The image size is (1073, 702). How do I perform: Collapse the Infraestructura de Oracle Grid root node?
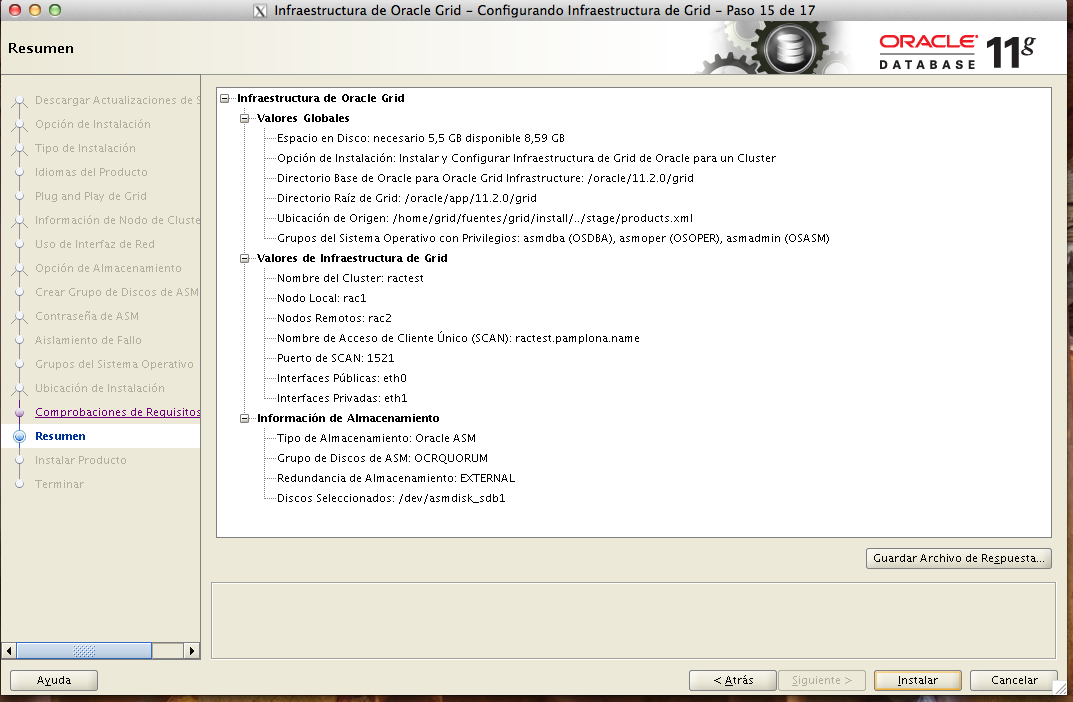tap(224, 99)
